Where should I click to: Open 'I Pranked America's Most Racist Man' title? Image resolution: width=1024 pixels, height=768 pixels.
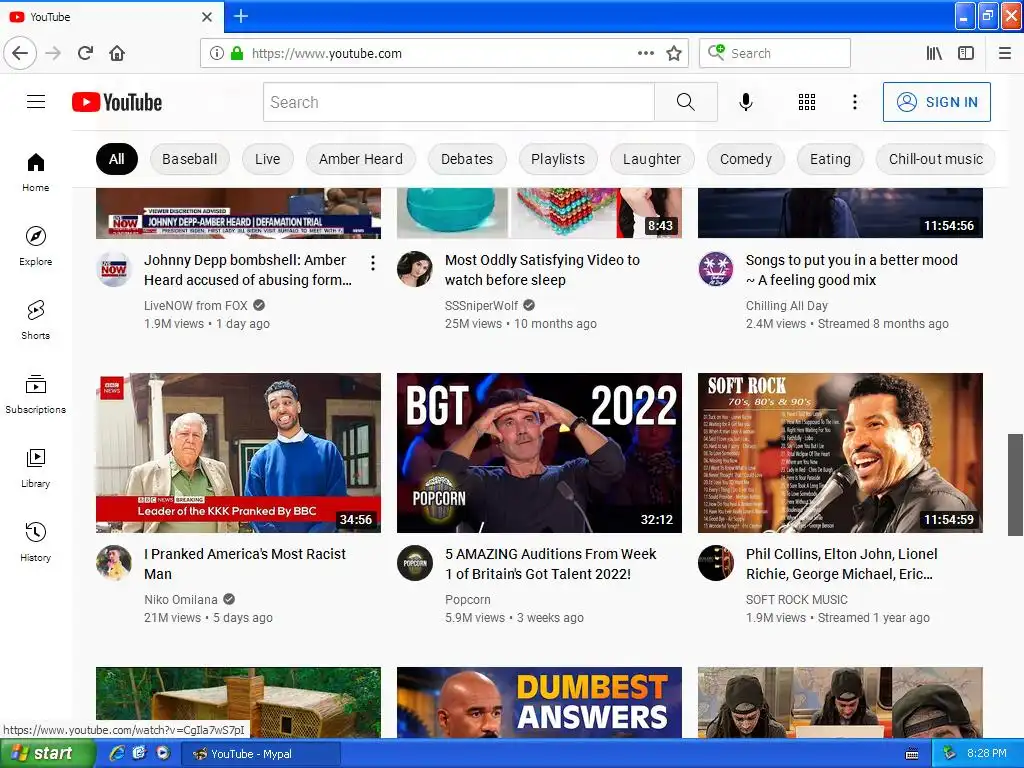[245, 564]
